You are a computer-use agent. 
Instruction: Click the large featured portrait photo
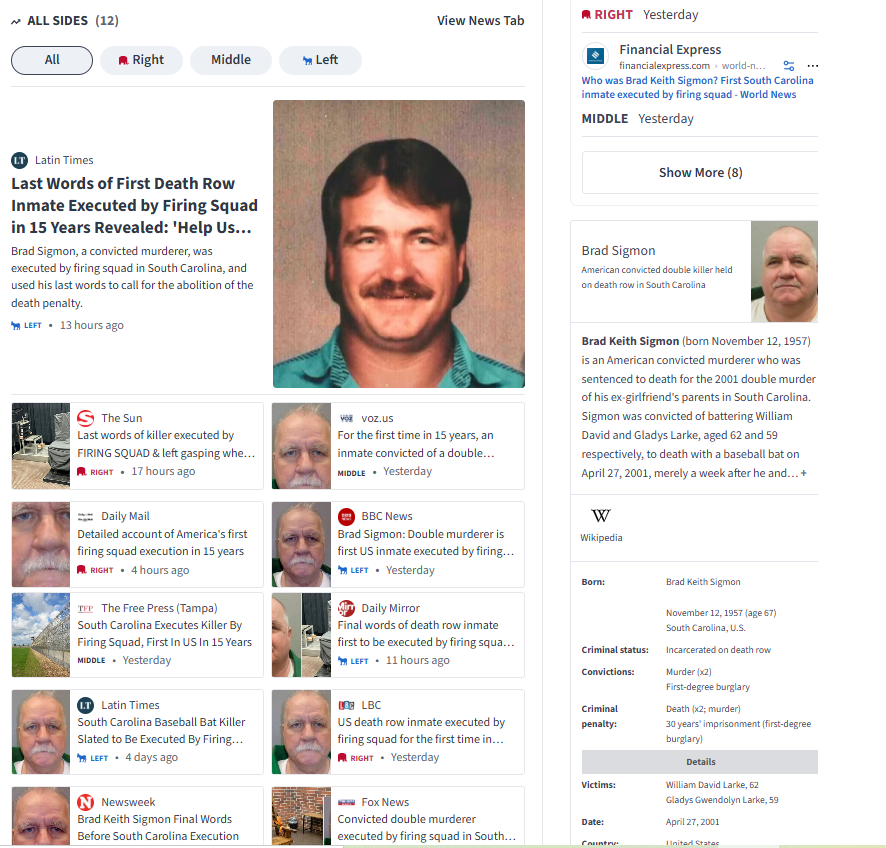399,244
